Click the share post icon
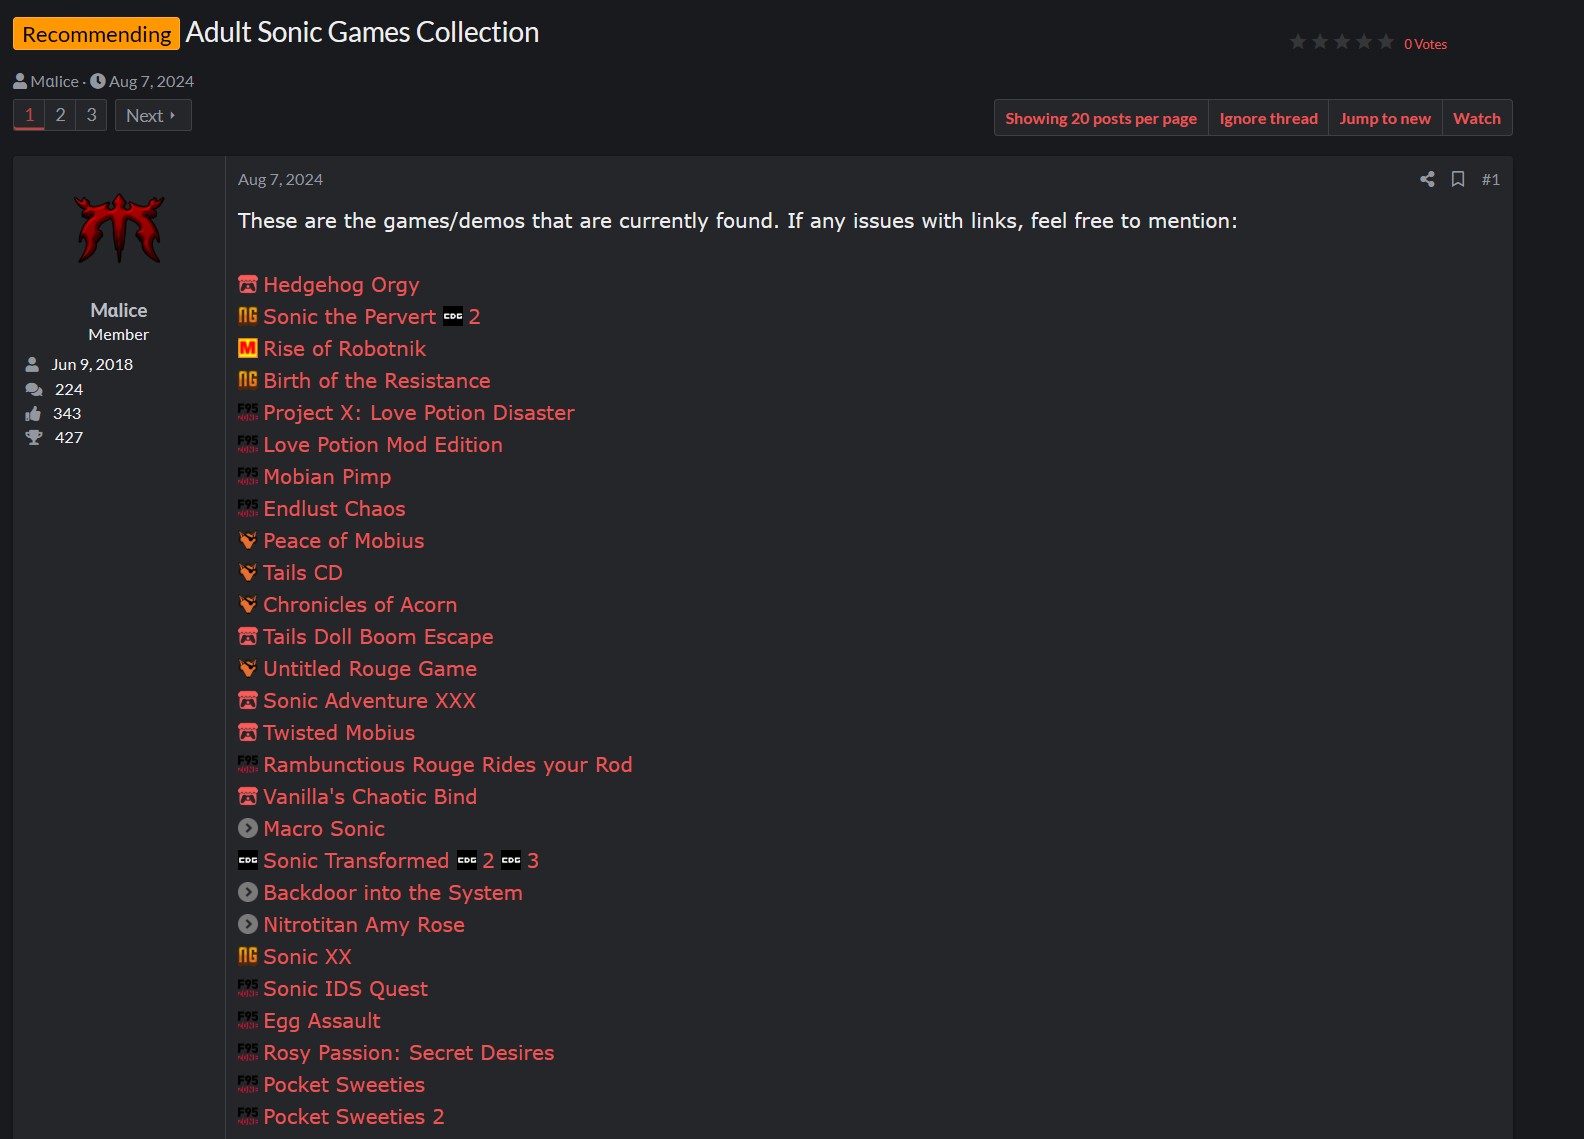1584x1139 pixels. tap(1427, 179)
